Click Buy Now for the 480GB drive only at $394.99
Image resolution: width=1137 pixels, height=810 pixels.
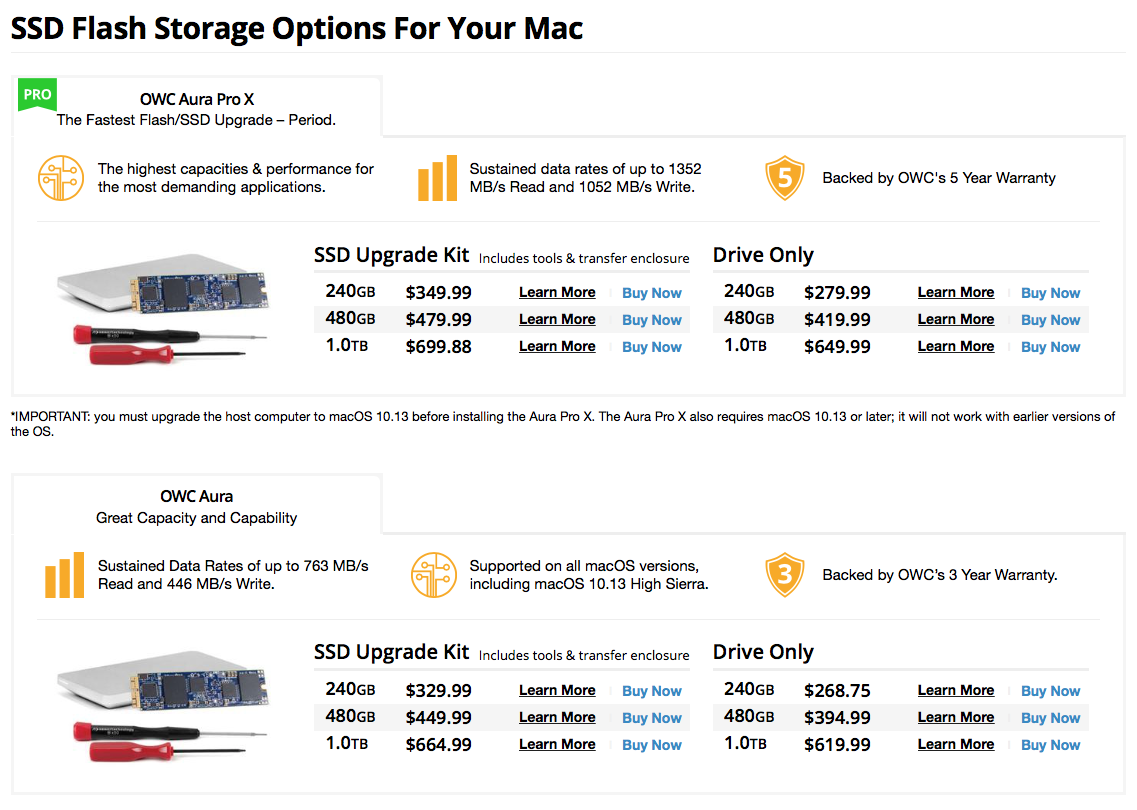(x=1051, y=718)
